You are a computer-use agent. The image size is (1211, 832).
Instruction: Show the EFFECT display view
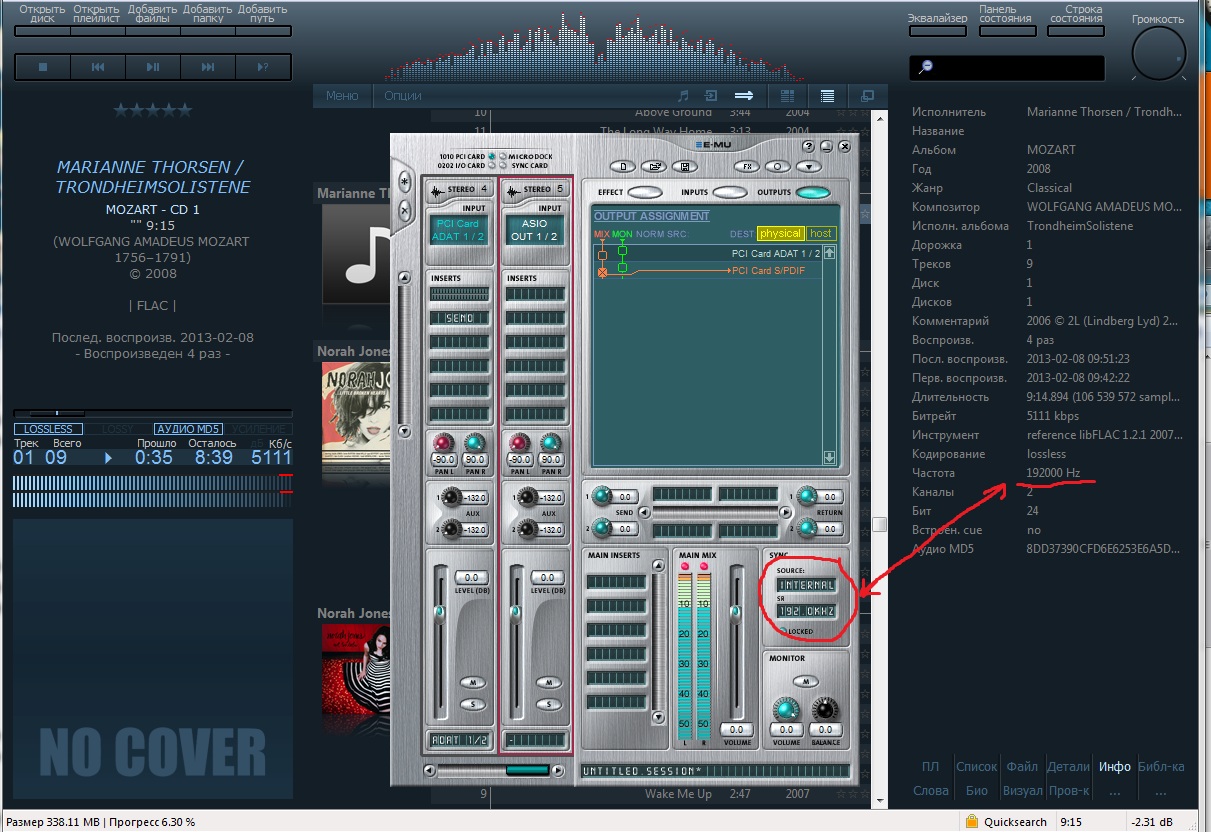[645, 192]
